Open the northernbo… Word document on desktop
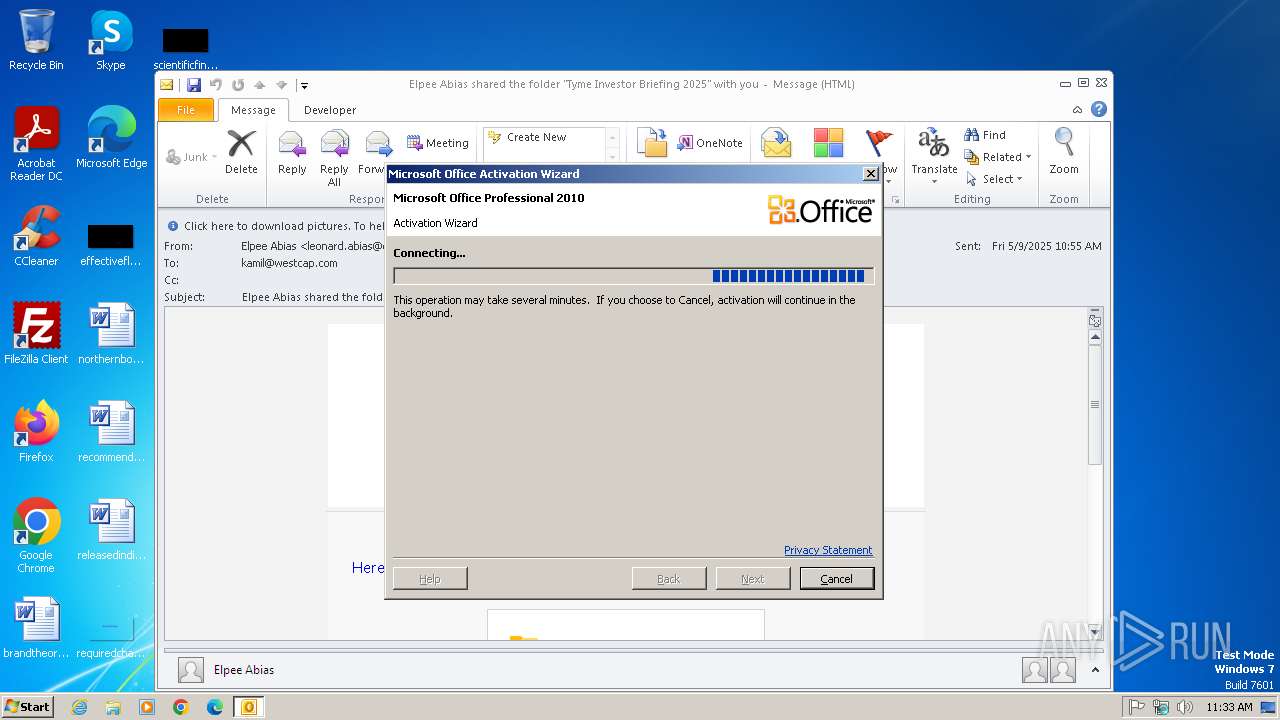1280x720 pixels. coord(111,334)
